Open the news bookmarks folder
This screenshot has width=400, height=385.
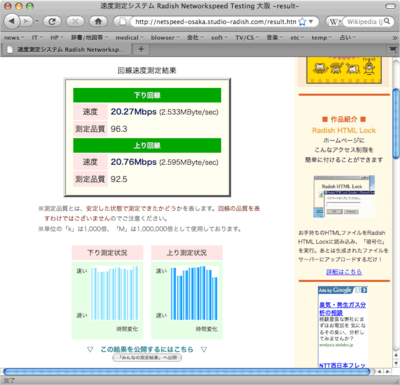[14, 38]
